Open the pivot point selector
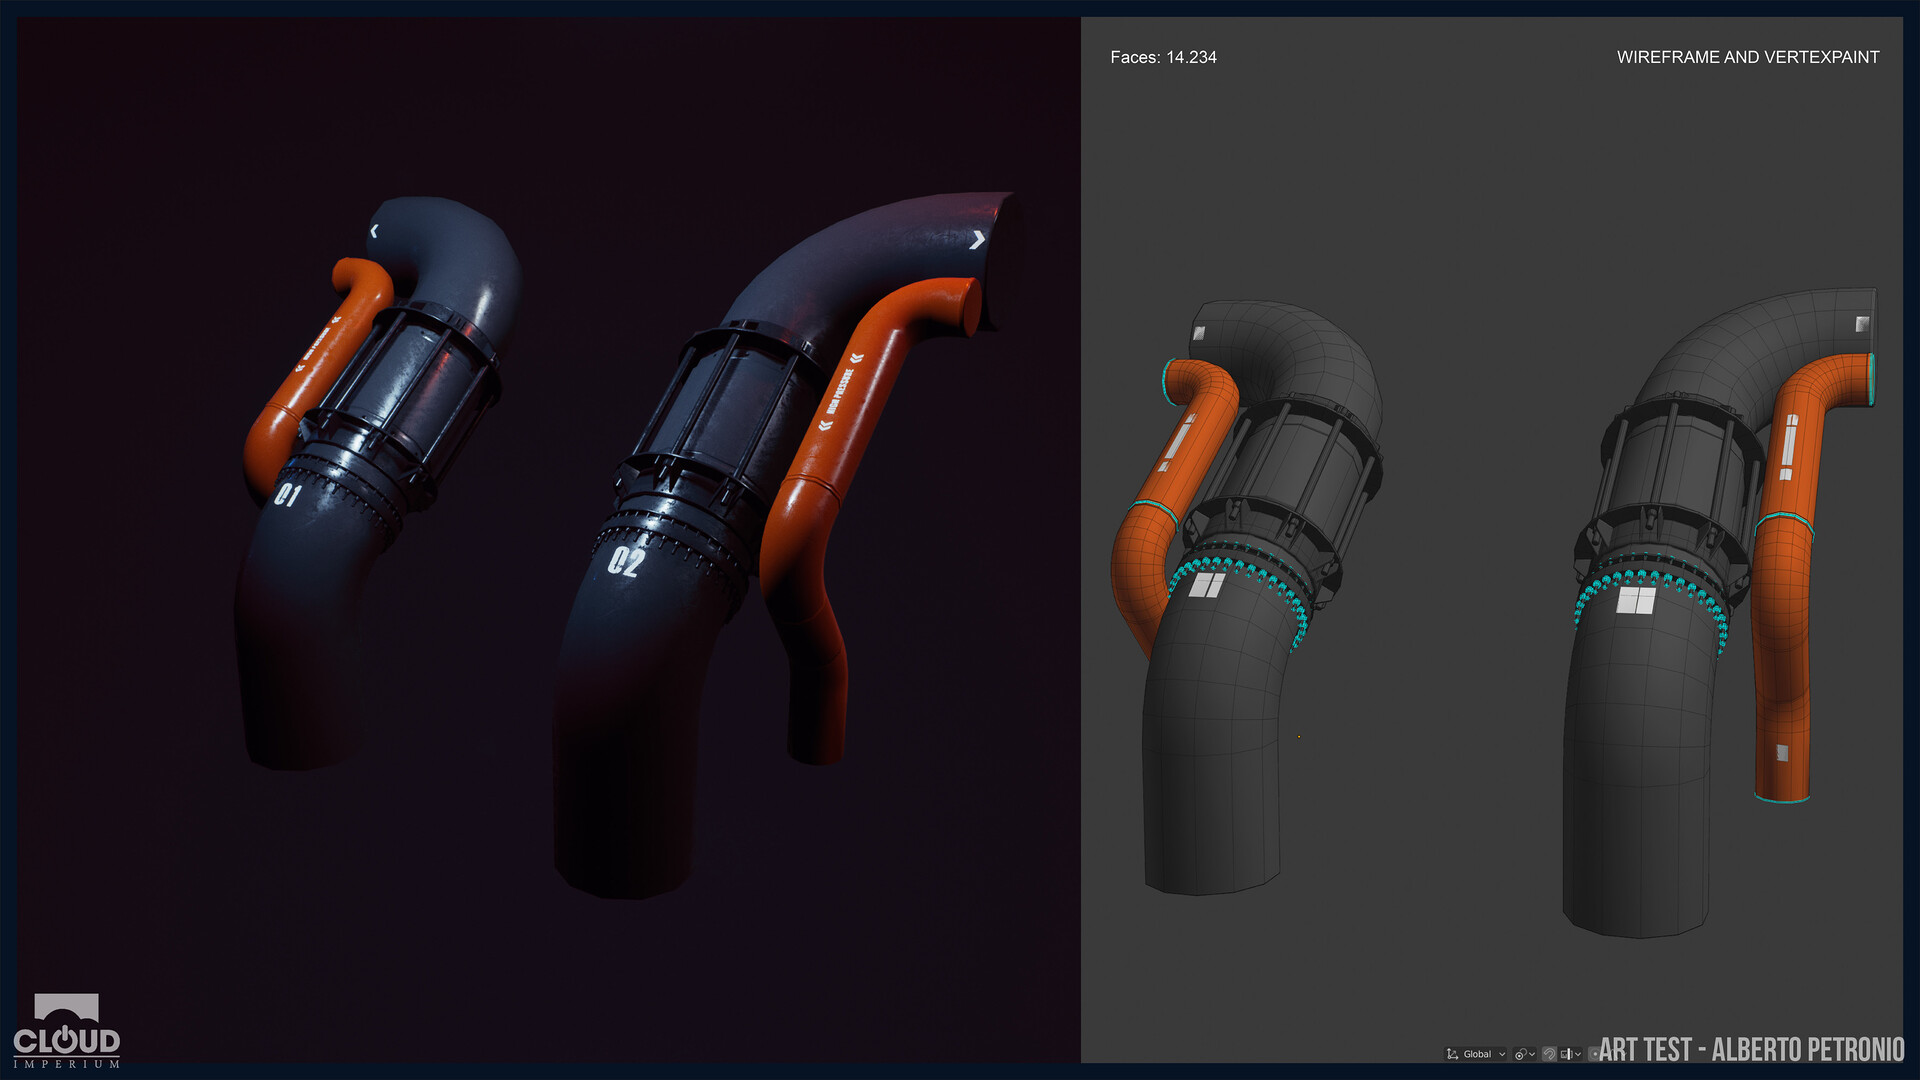Viewport: 1920px width, 1080px height. [1524, 1054]
